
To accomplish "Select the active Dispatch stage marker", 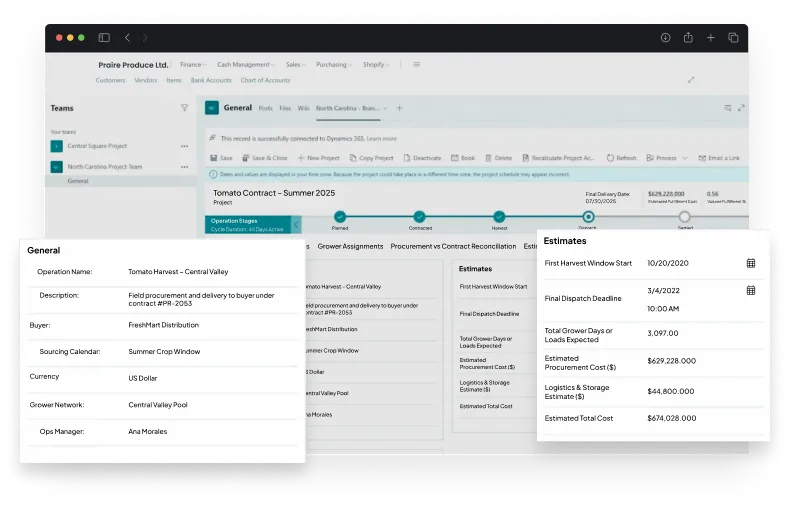I will (588, 217).
